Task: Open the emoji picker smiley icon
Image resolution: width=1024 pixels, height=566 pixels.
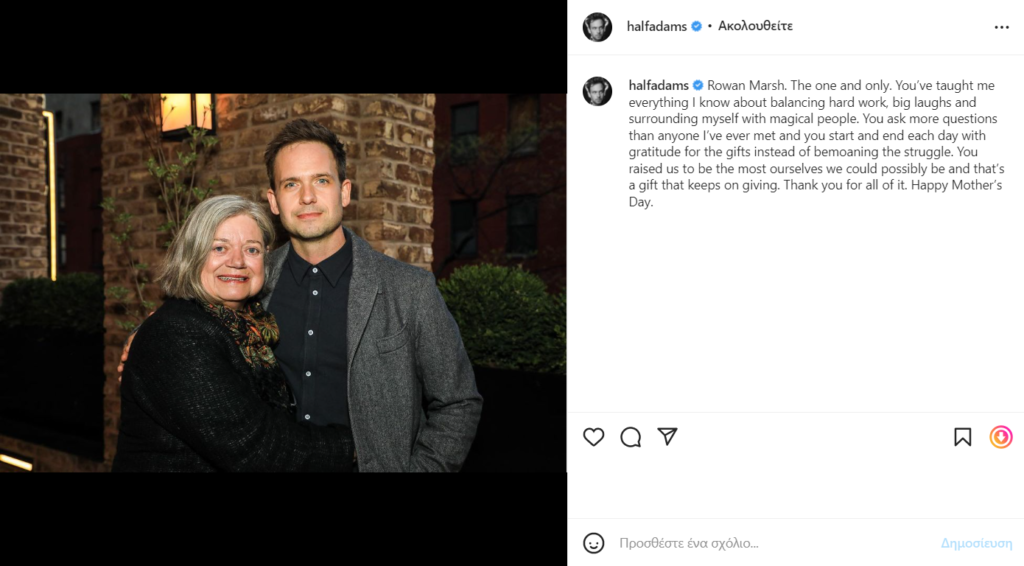Action: pos(594,543)
